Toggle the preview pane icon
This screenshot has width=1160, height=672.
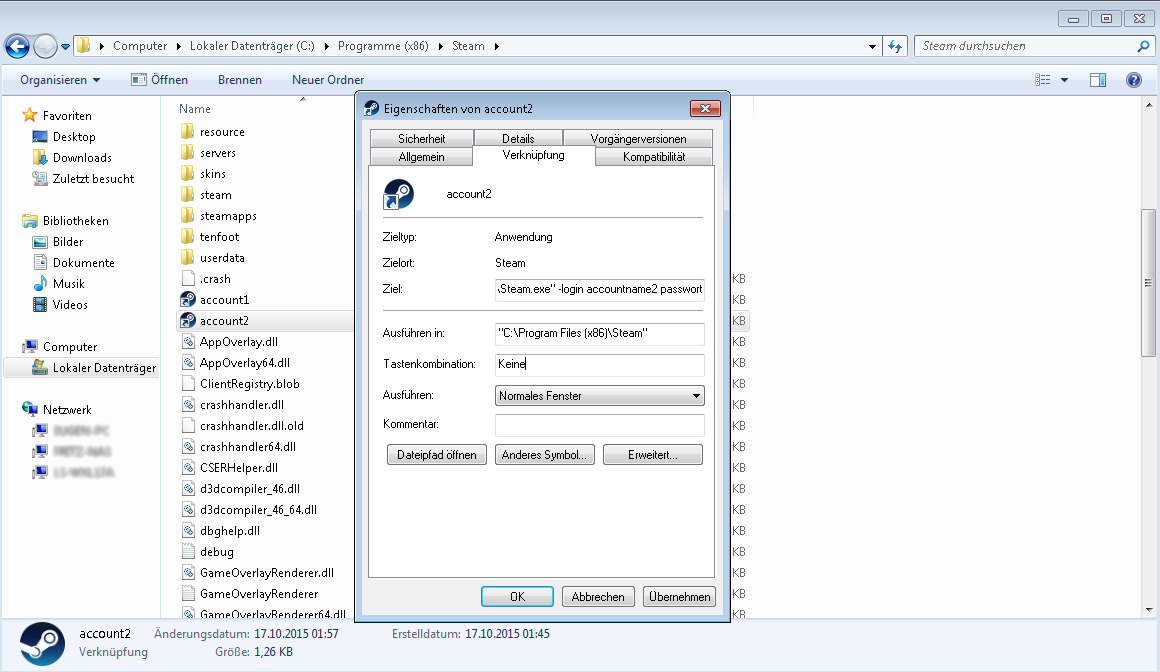[x=1098, y=80]
